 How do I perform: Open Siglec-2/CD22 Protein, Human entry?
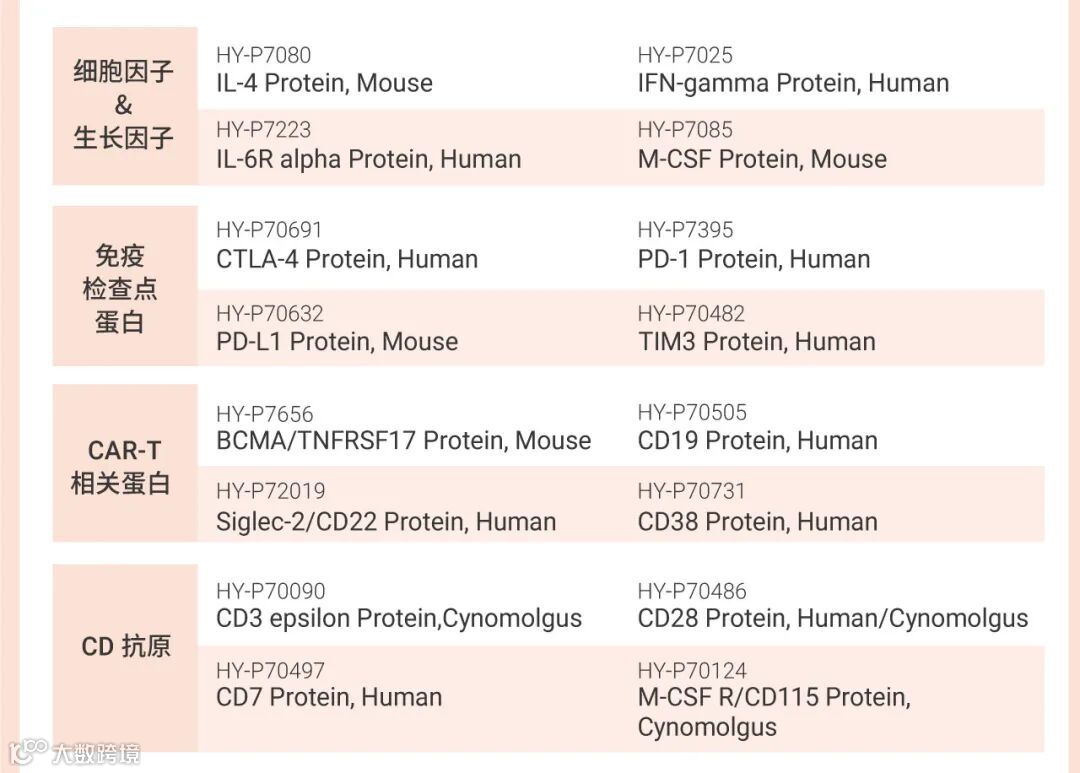pos(386,522)
